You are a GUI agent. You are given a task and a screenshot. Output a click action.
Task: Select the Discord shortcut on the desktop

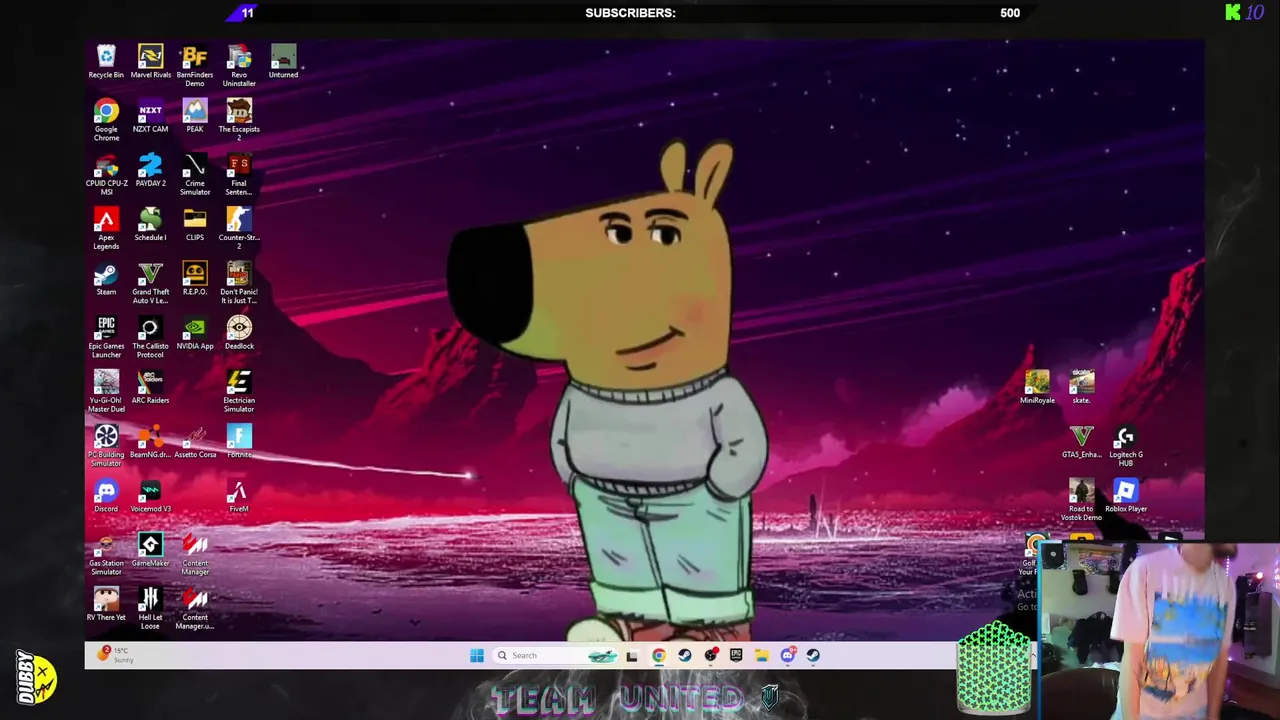[x=106, y=495]
